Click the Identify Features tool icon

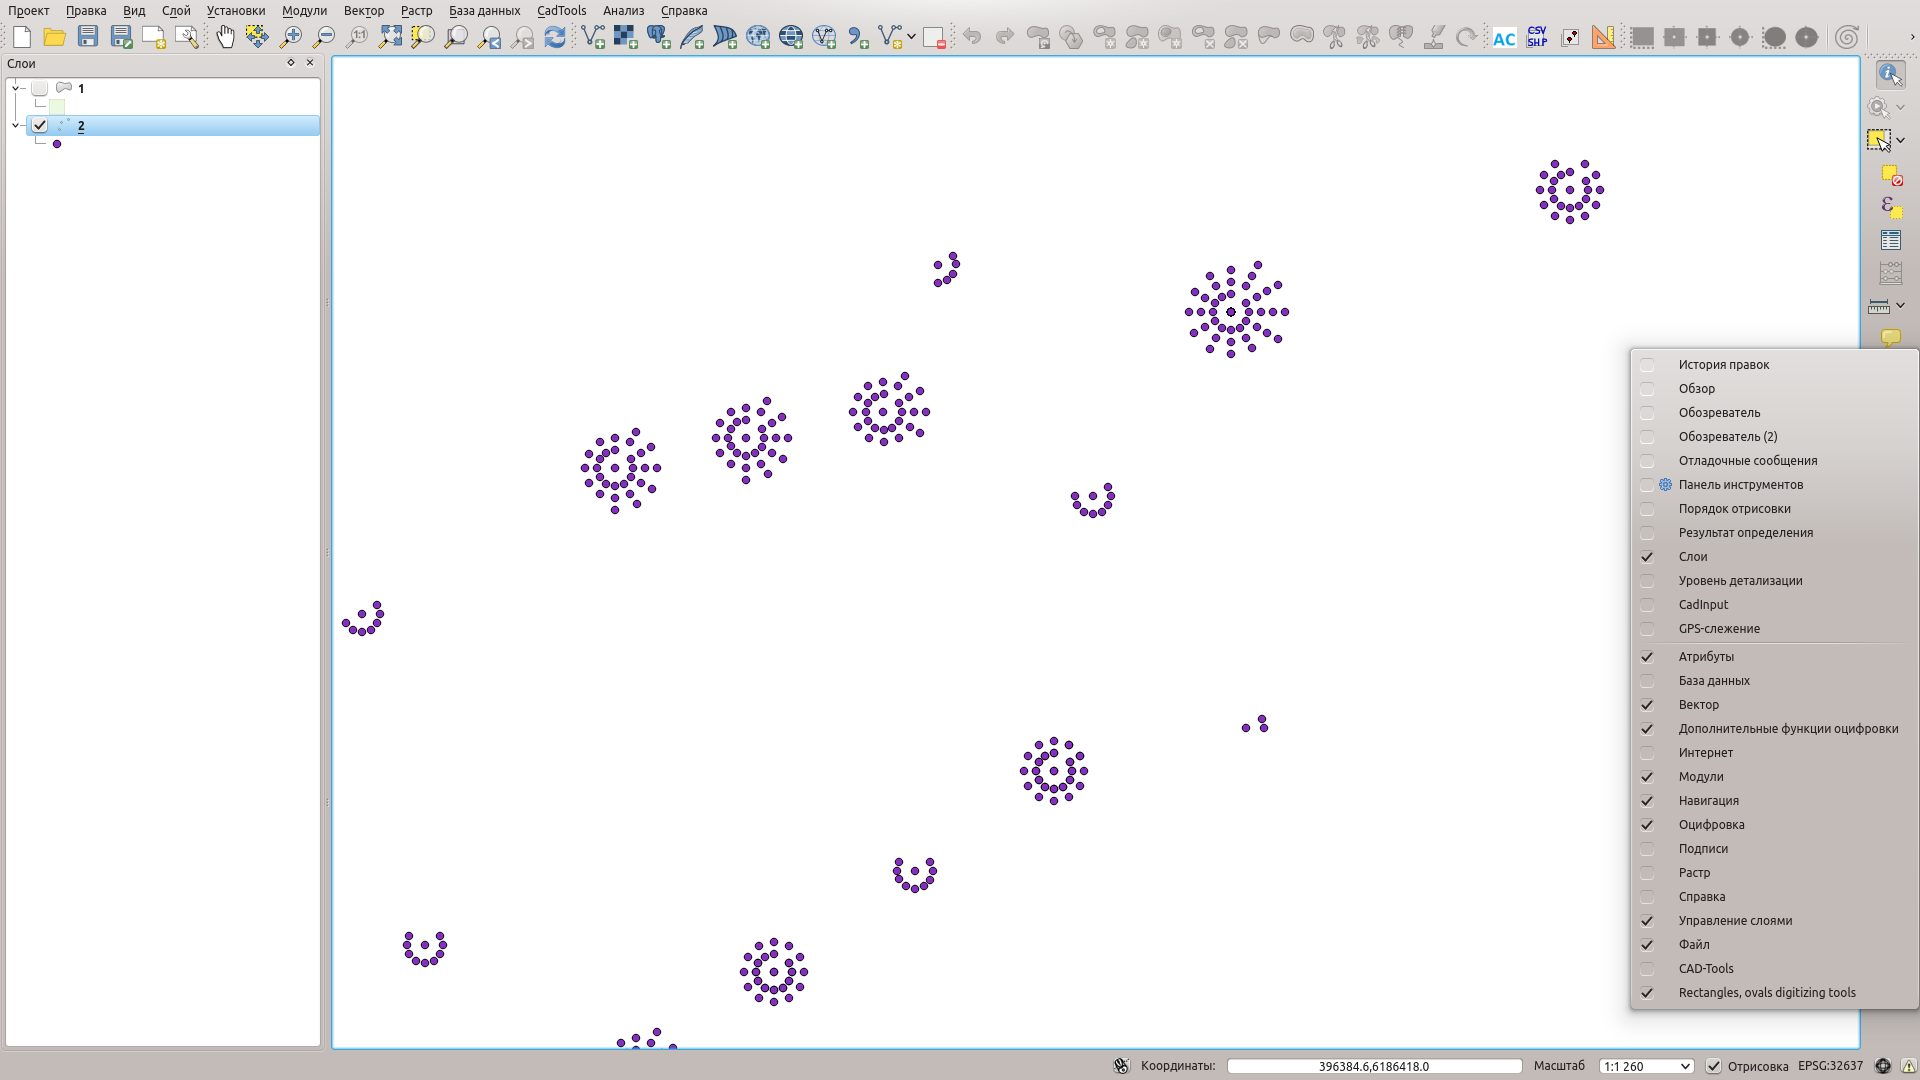tap(1889, 74)
